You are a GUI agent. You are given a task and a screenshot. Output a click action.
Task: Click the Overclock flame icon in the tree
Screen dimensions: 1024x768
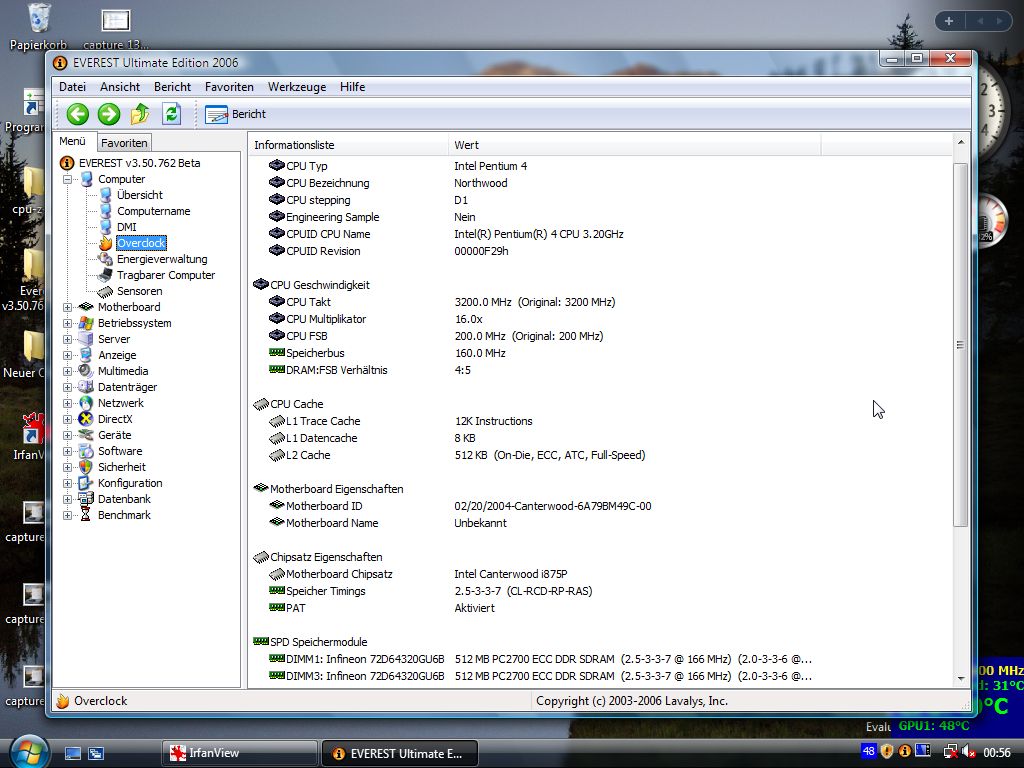click(105, 243)
